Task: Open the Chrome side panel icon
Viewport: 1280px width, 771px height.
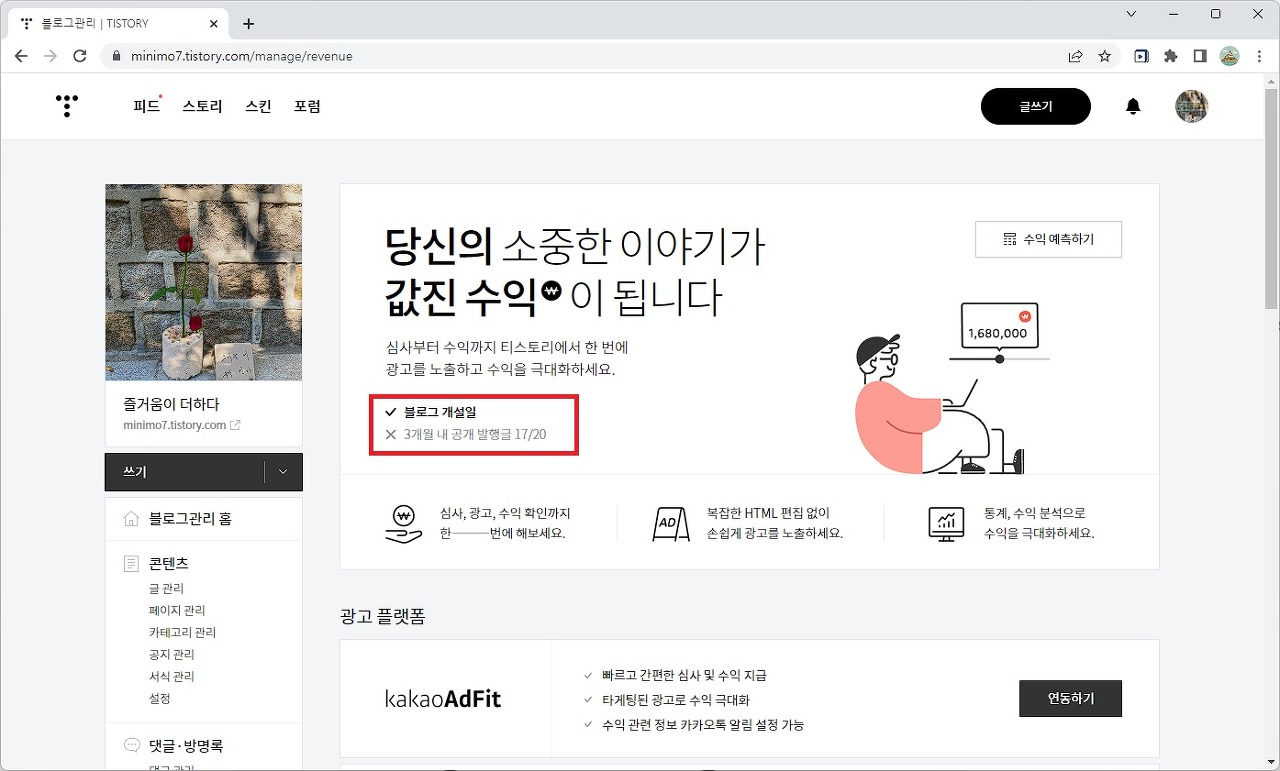Action: point(1200,56)
